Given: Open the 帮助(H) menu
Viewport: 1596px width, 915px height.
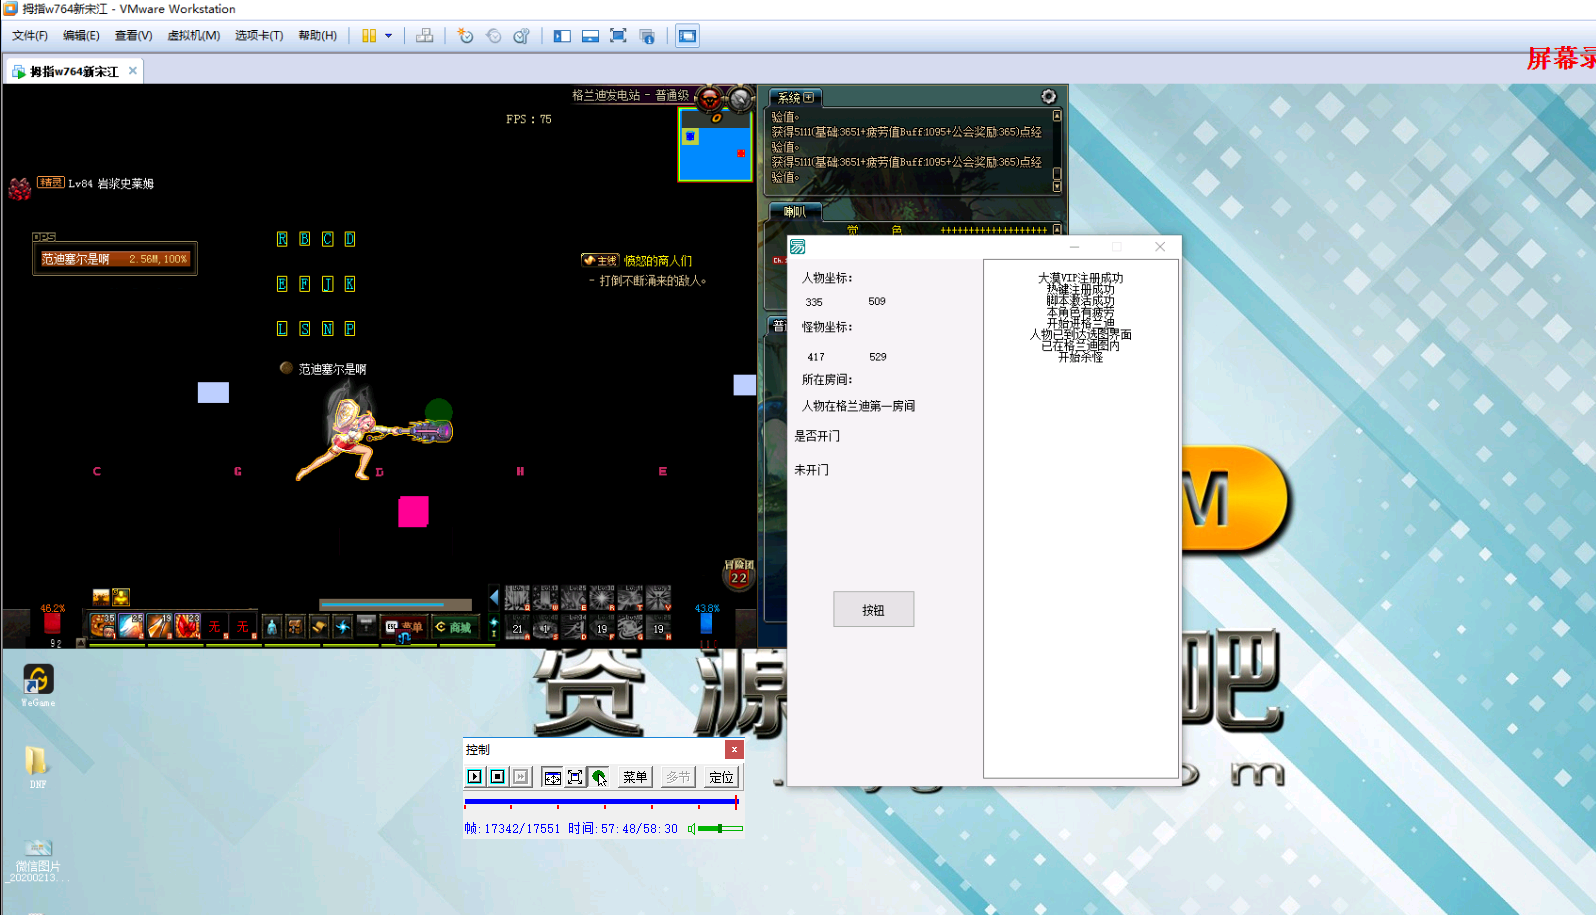Looking at the screenshot, I should [x=318, y=36].
